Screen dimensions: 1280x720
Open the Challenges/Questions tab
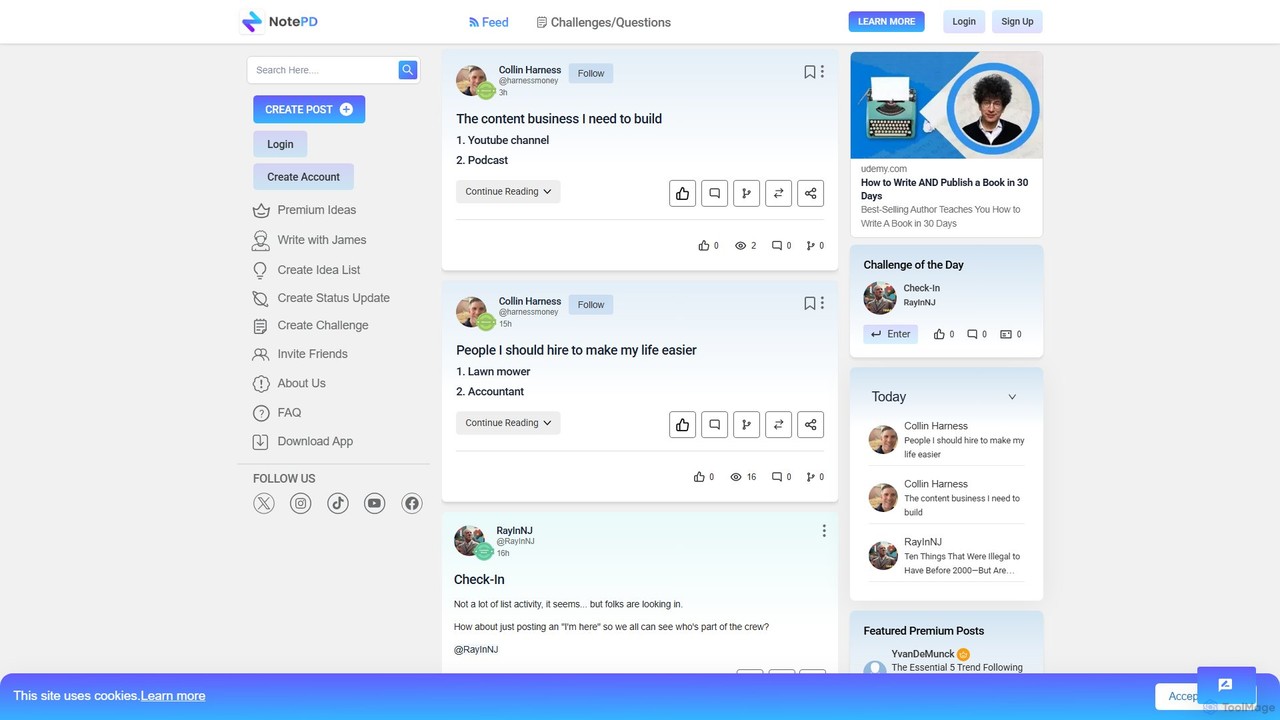(604, 22)
